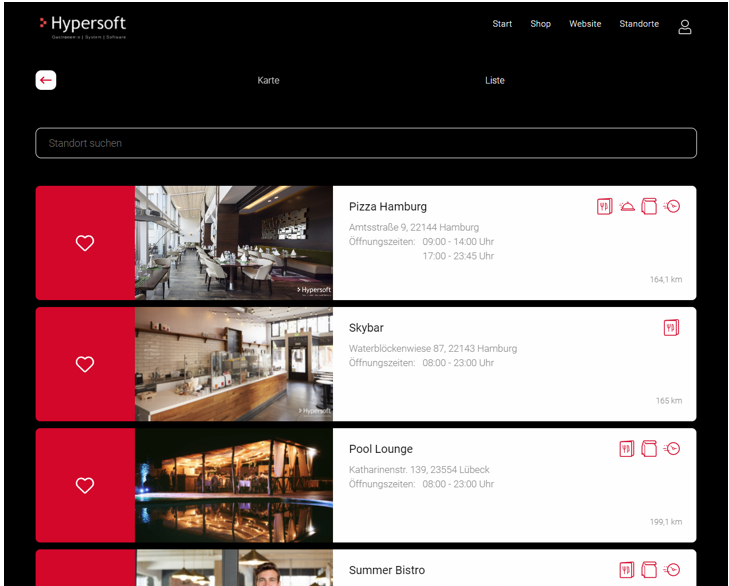Open the Start navigation item

point(502,24)
